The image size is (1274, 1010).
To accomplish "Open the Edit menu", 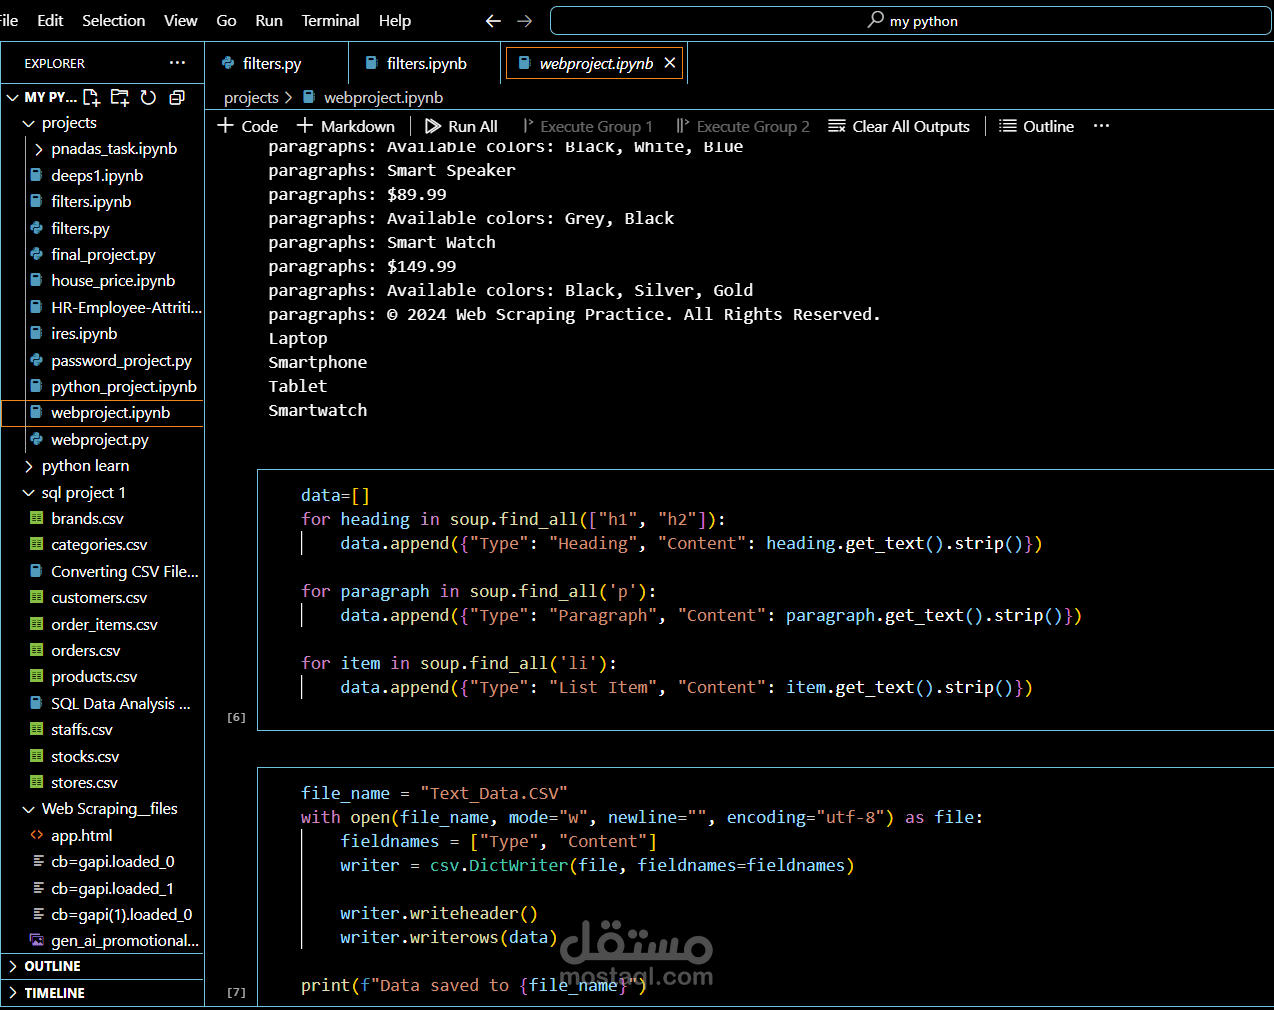I will click(50, 20).
